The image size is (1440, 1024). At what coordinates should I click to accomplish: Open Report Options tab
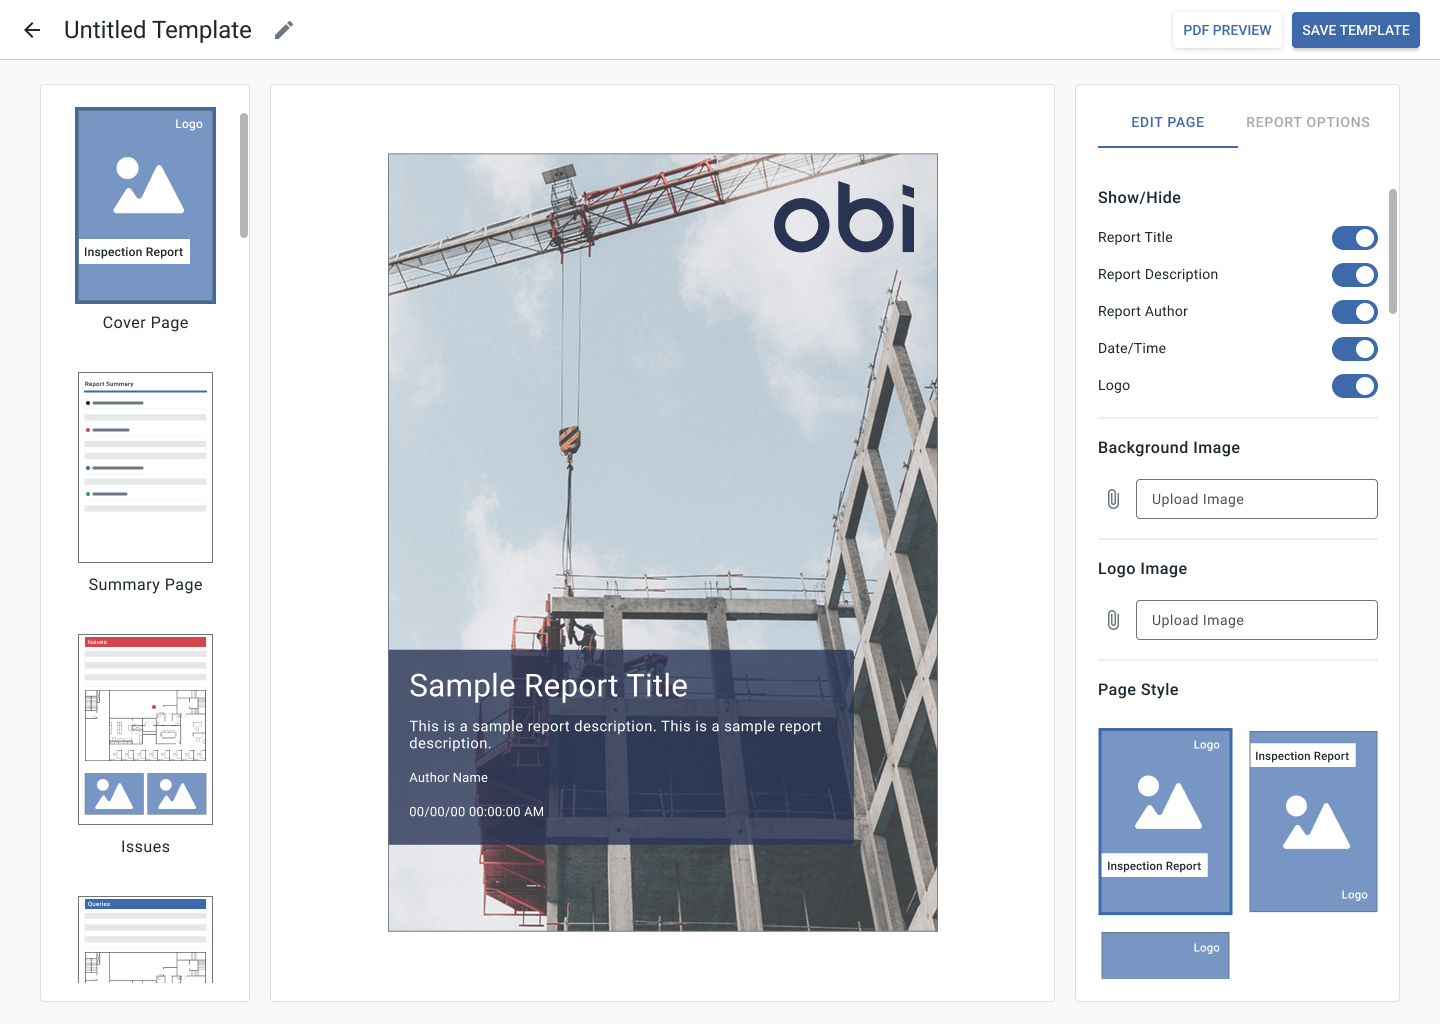coord(1308,122)
